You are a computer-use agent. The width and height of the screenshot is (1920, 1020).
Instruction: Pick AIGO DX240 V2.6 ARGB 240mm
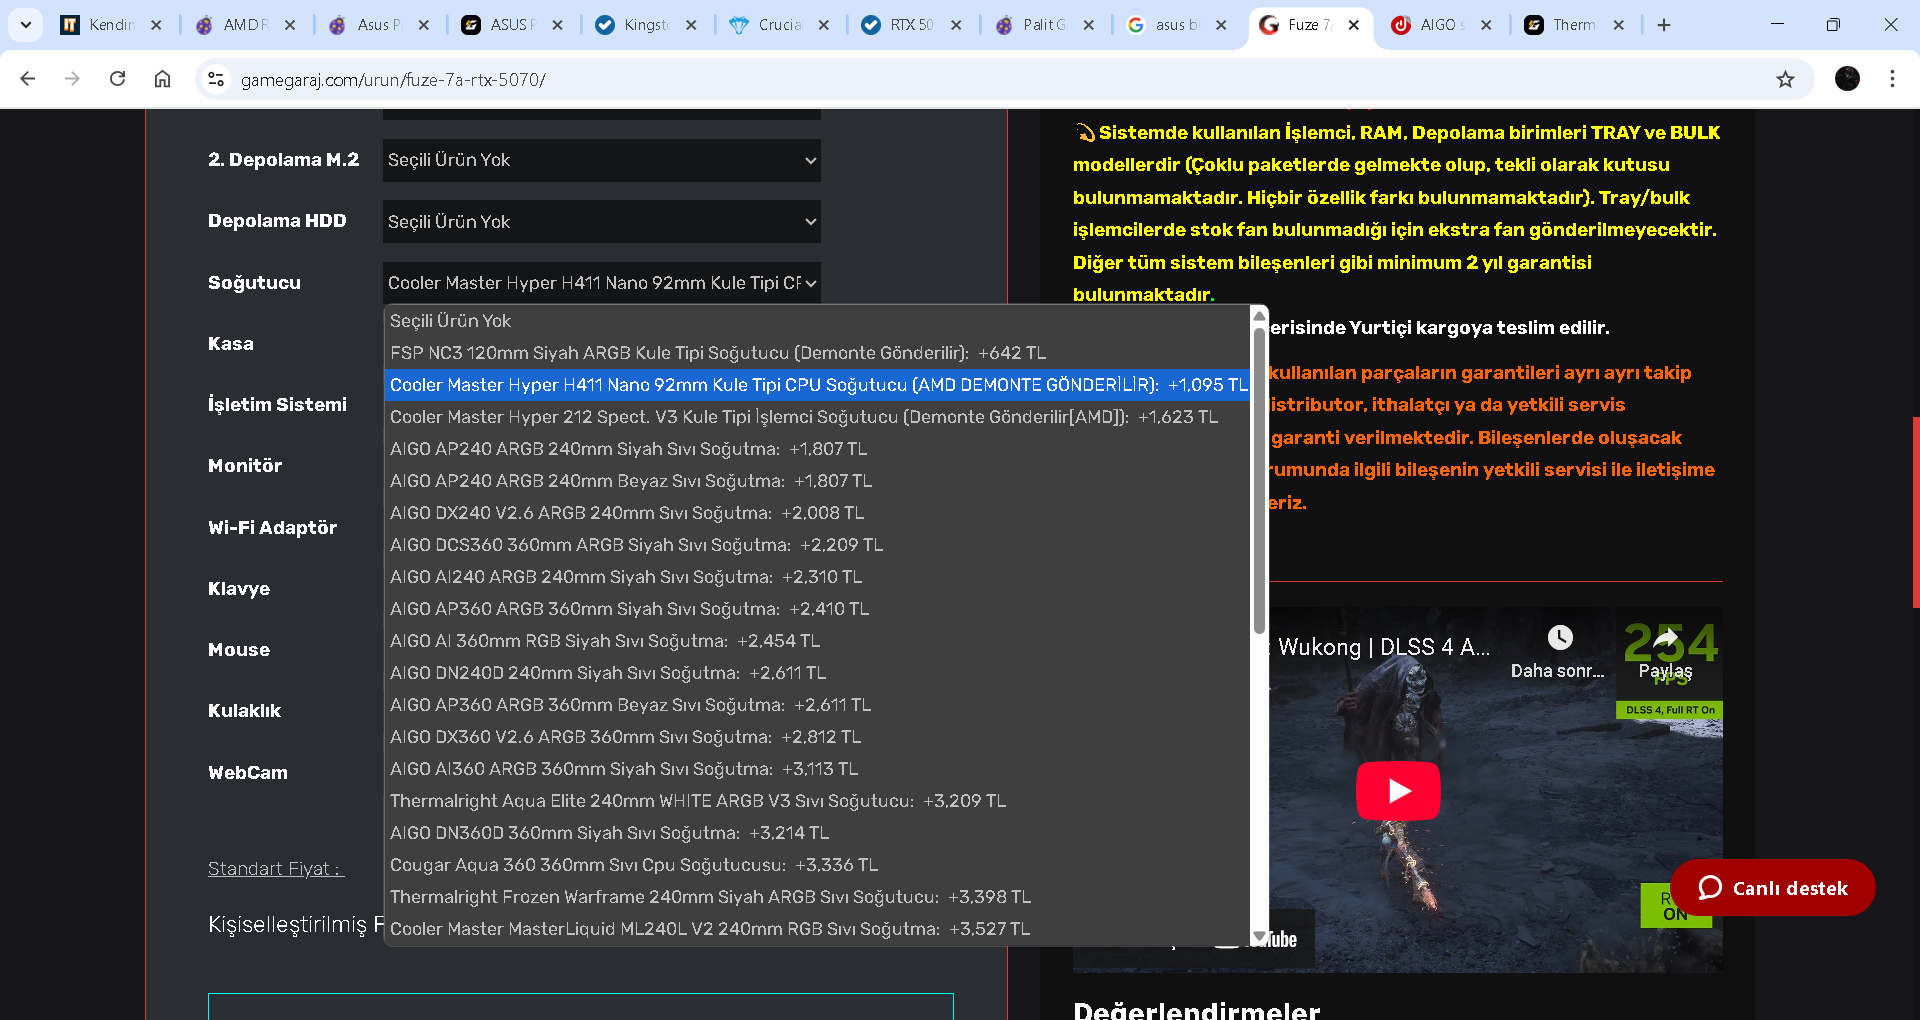tap(817, 513)
